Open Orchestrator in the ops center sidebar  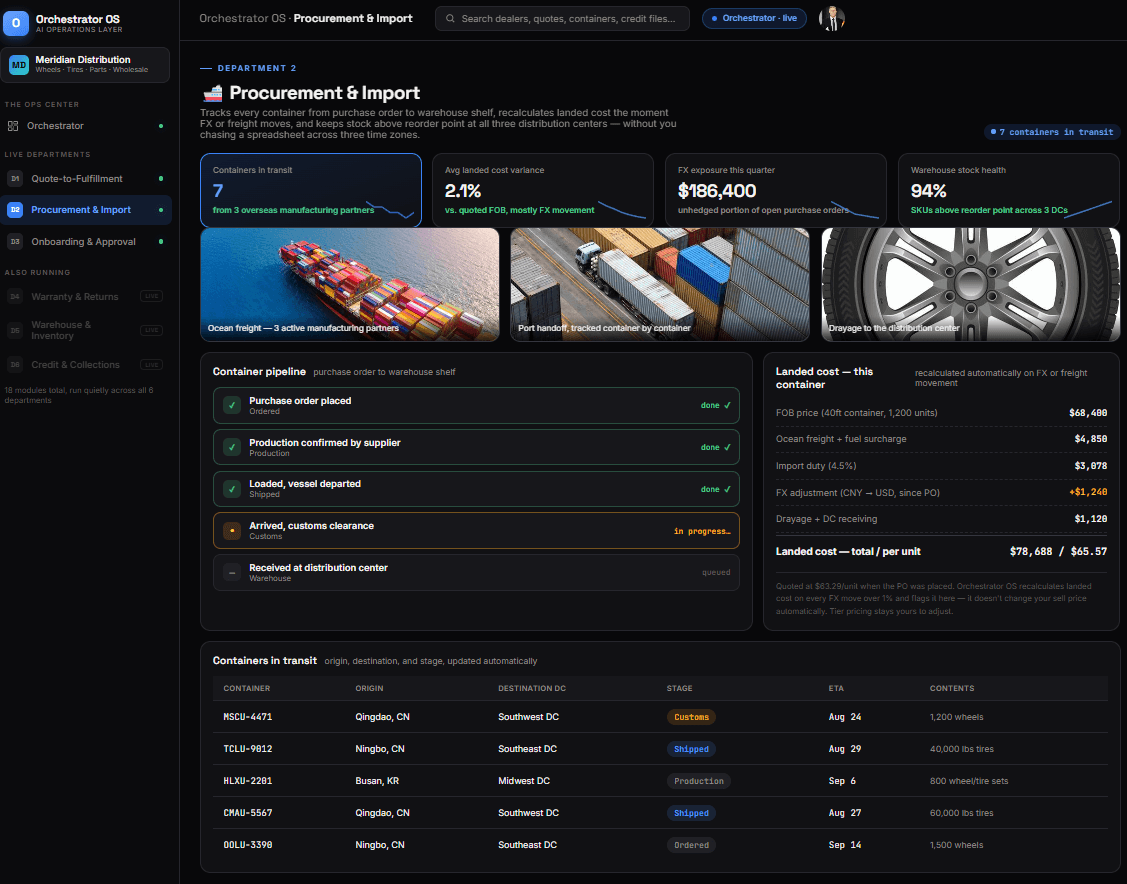pyautogui.click(x=86, y=126)
